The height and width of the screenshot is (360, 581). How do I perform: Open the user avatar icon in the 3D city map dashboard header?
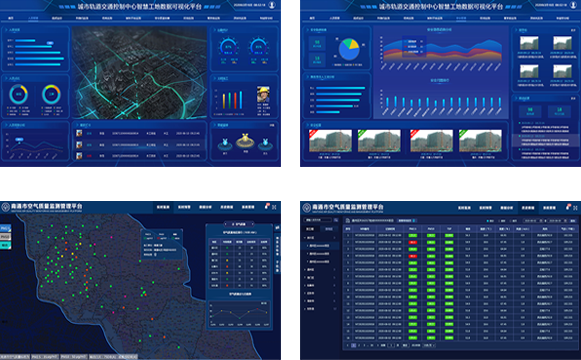272,5
